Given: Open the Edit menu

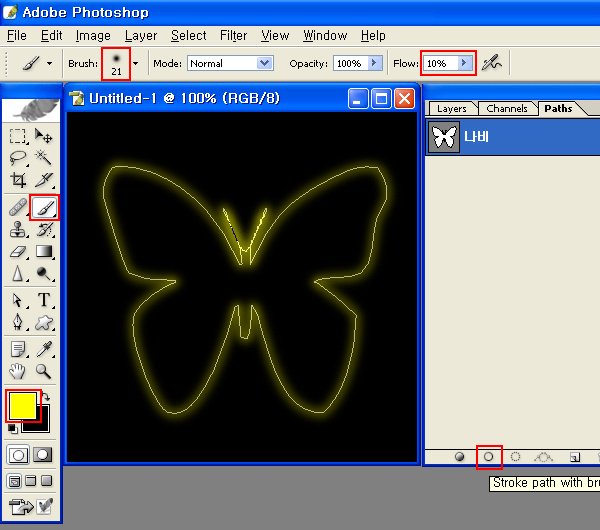Looking at the screenshot, I should [x=51, y=36].
